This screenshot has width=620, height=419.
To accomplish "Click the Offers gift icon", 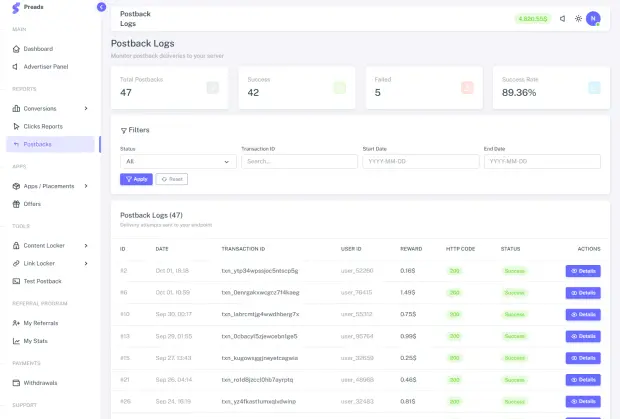I will pos(16,204).
